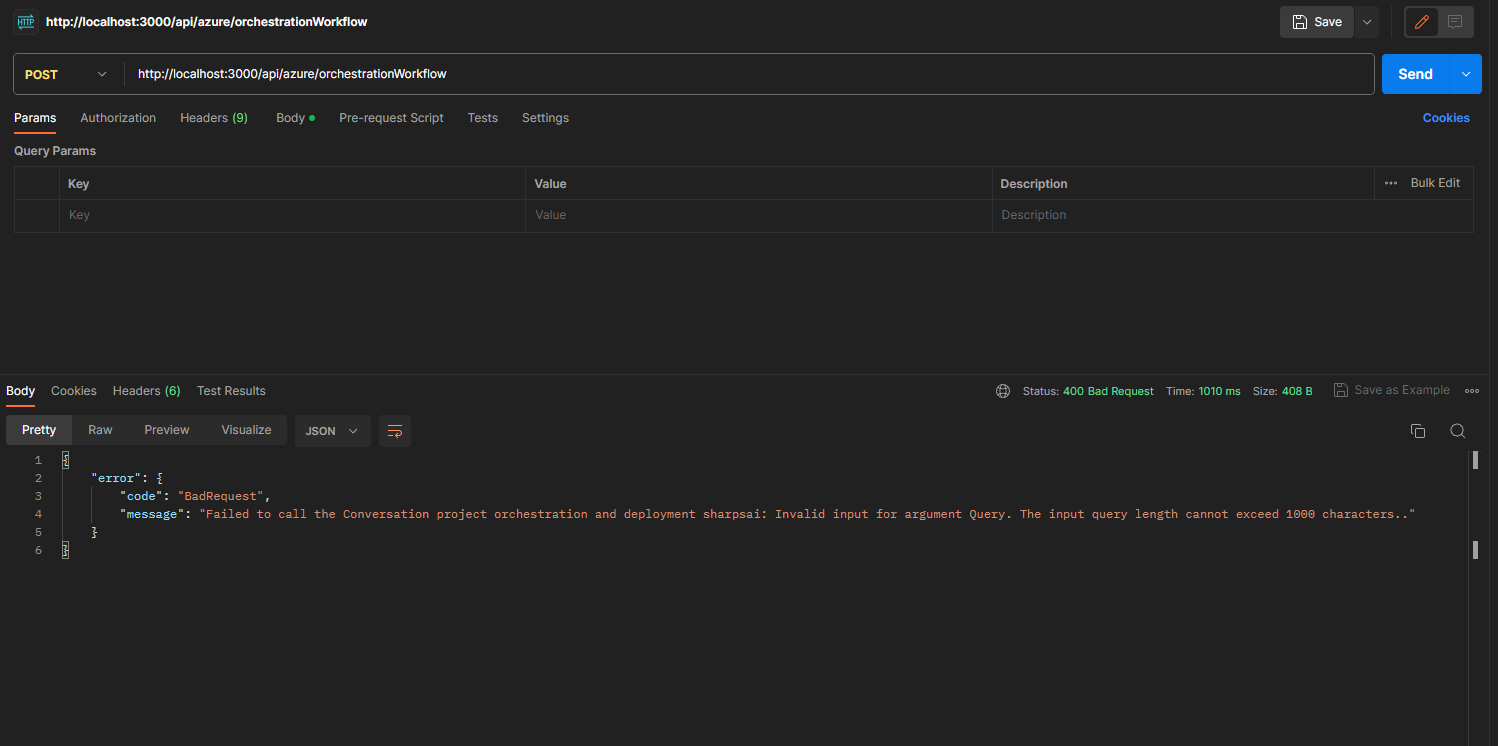Click the Save as Example icon
This screenshot has width=1498, height=746.
(x=1340, y=390)
